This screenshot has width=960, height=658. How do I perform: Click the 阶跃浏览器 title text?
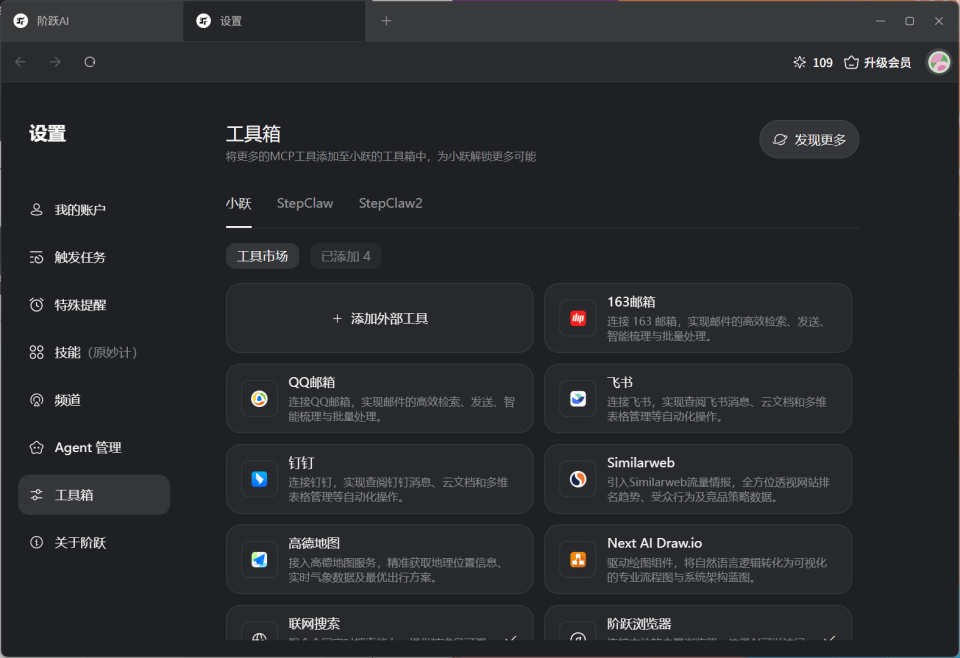point(639,624)
